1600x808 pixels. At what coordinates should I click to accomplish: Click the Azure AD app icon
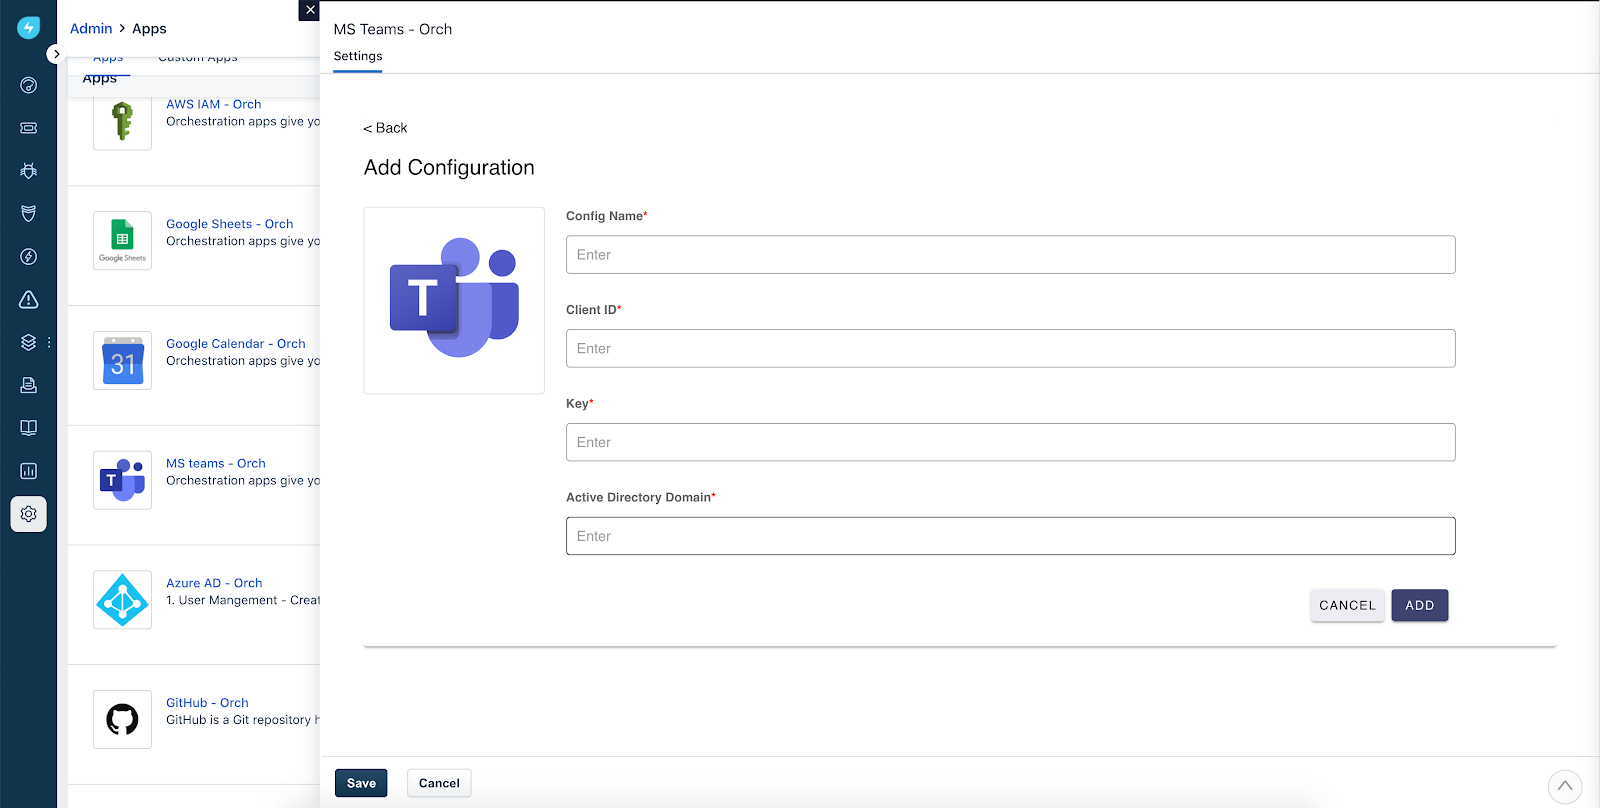click(x=122, y=600)
